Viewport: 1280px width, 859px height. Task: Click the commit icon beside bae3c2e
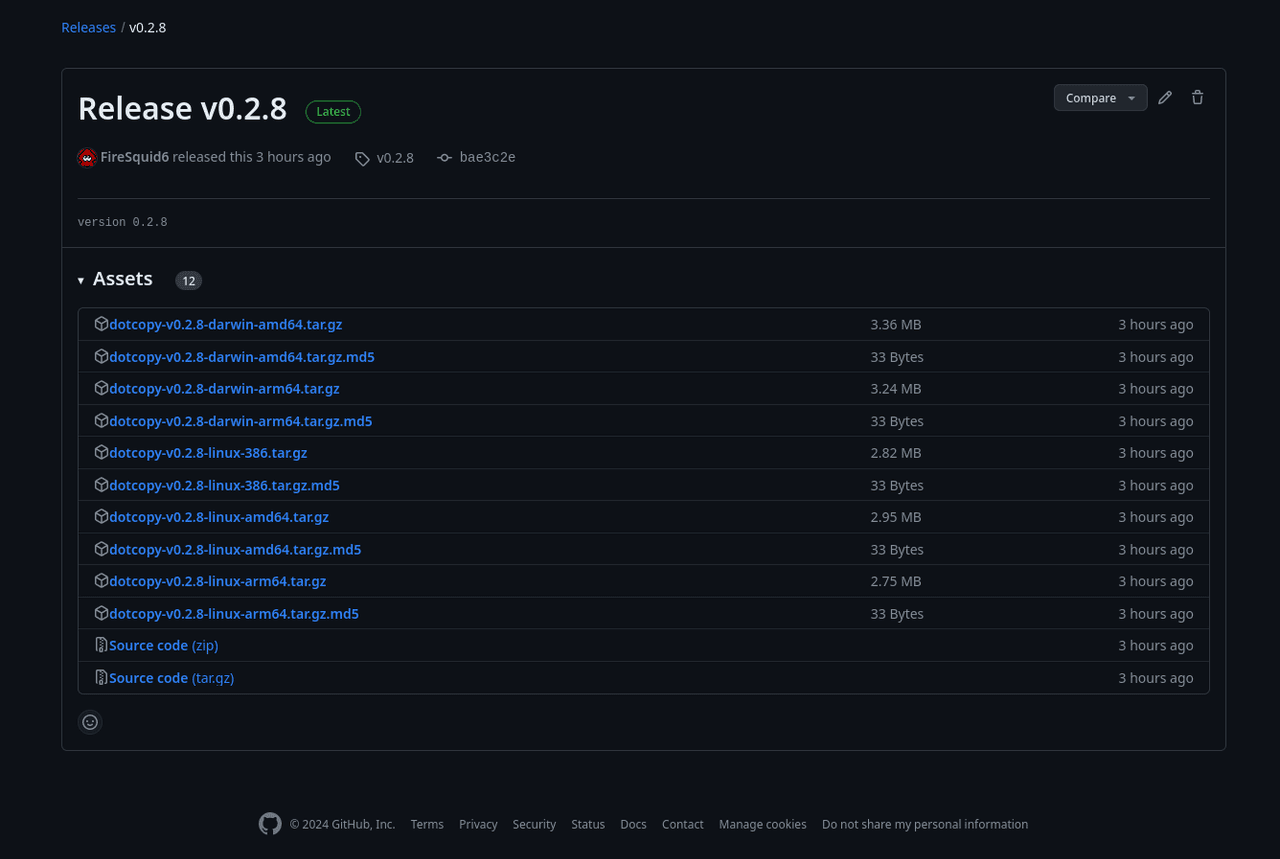(445, 158)
